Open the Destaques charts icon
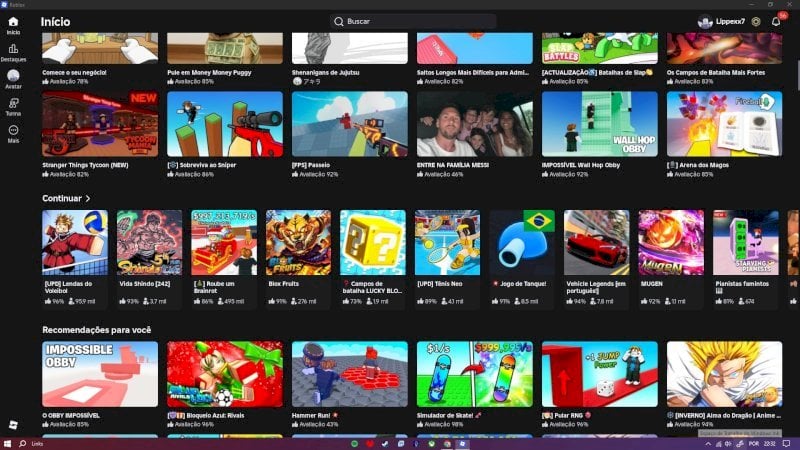Image resolution: width=800 pixels, height=450 pixels. coord(13,49)
